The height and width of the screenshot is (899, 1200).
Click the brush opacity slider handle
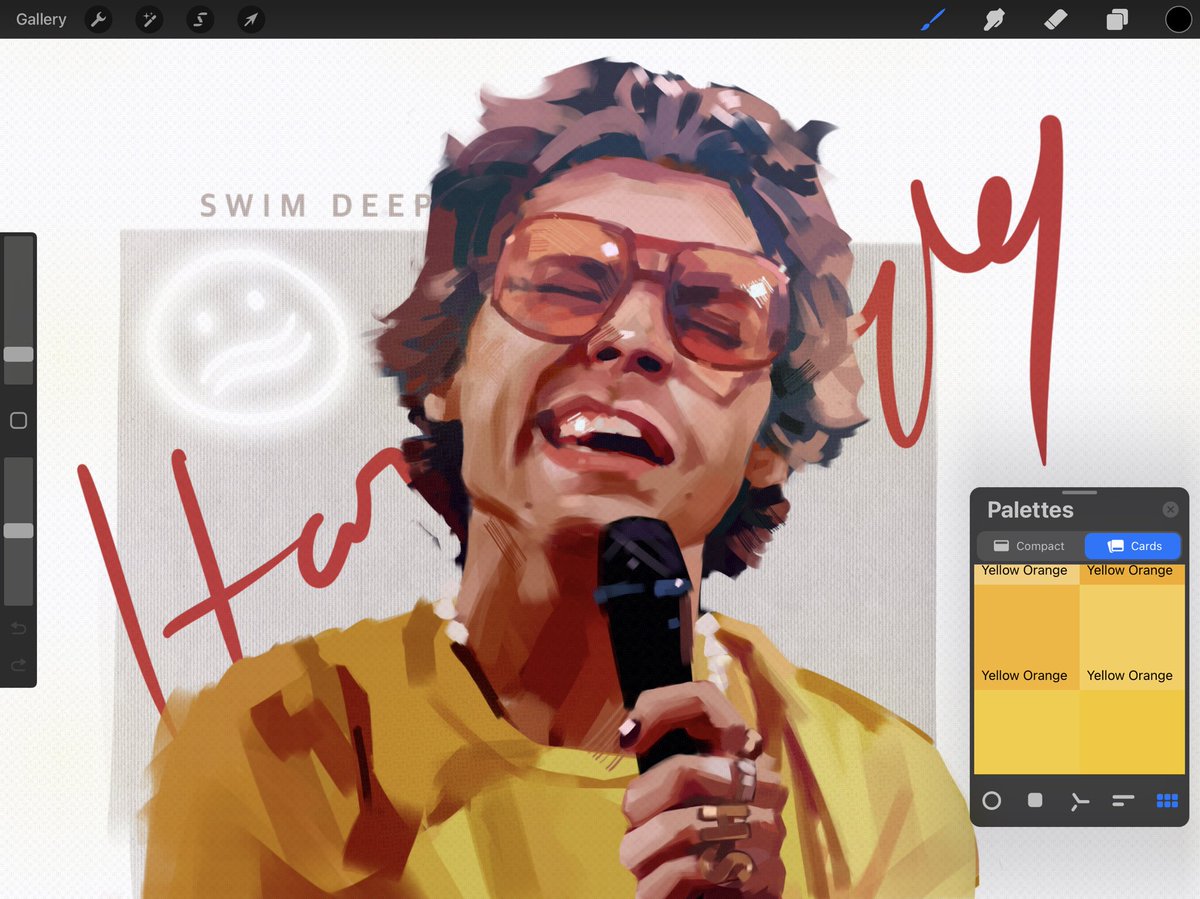point(18,531)
